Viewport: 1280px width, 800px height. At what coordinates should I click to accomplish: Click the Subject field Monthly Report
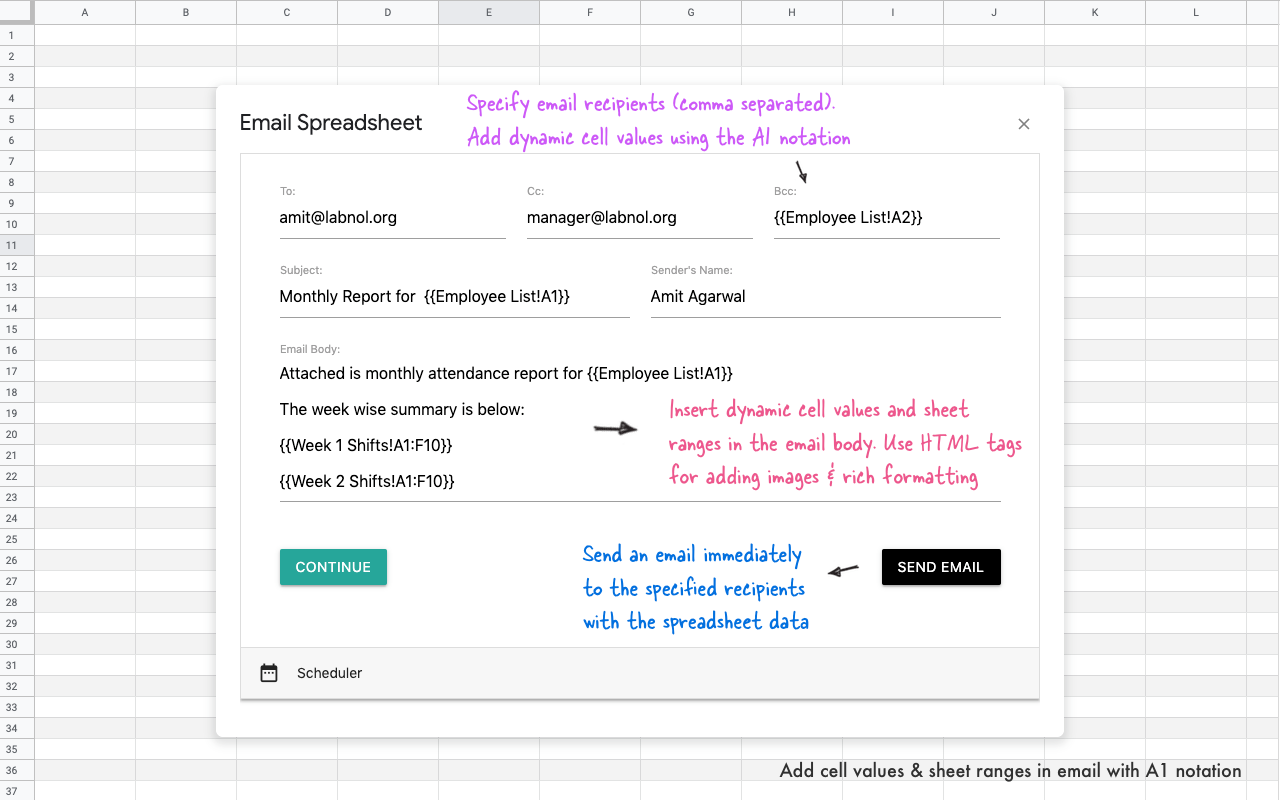(455, 296)
